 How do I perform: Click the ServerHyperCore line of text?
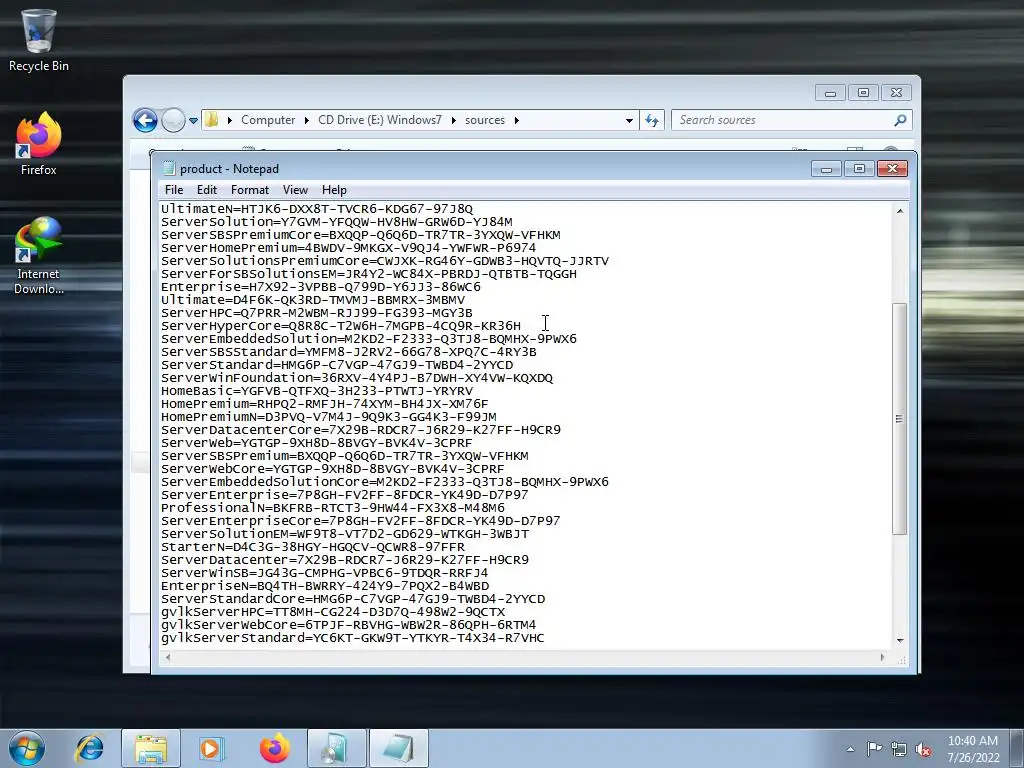[x=341, y=326]
